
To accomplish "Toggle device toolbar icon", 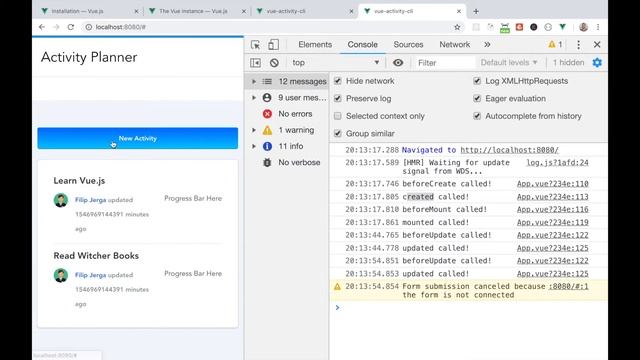I will coord(273,44).
